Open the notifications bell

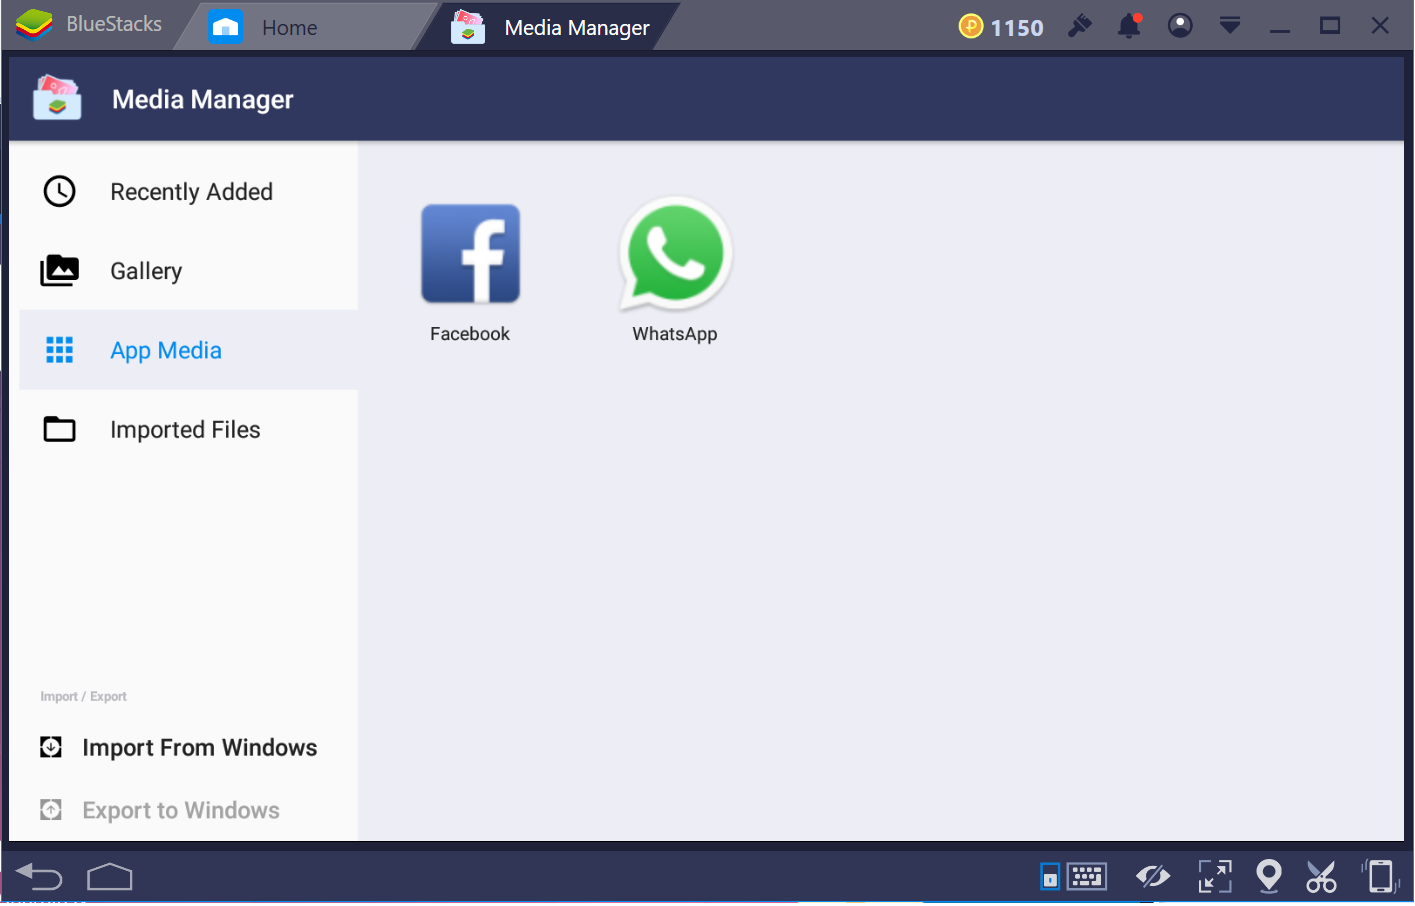click(x=1130, y=26)
